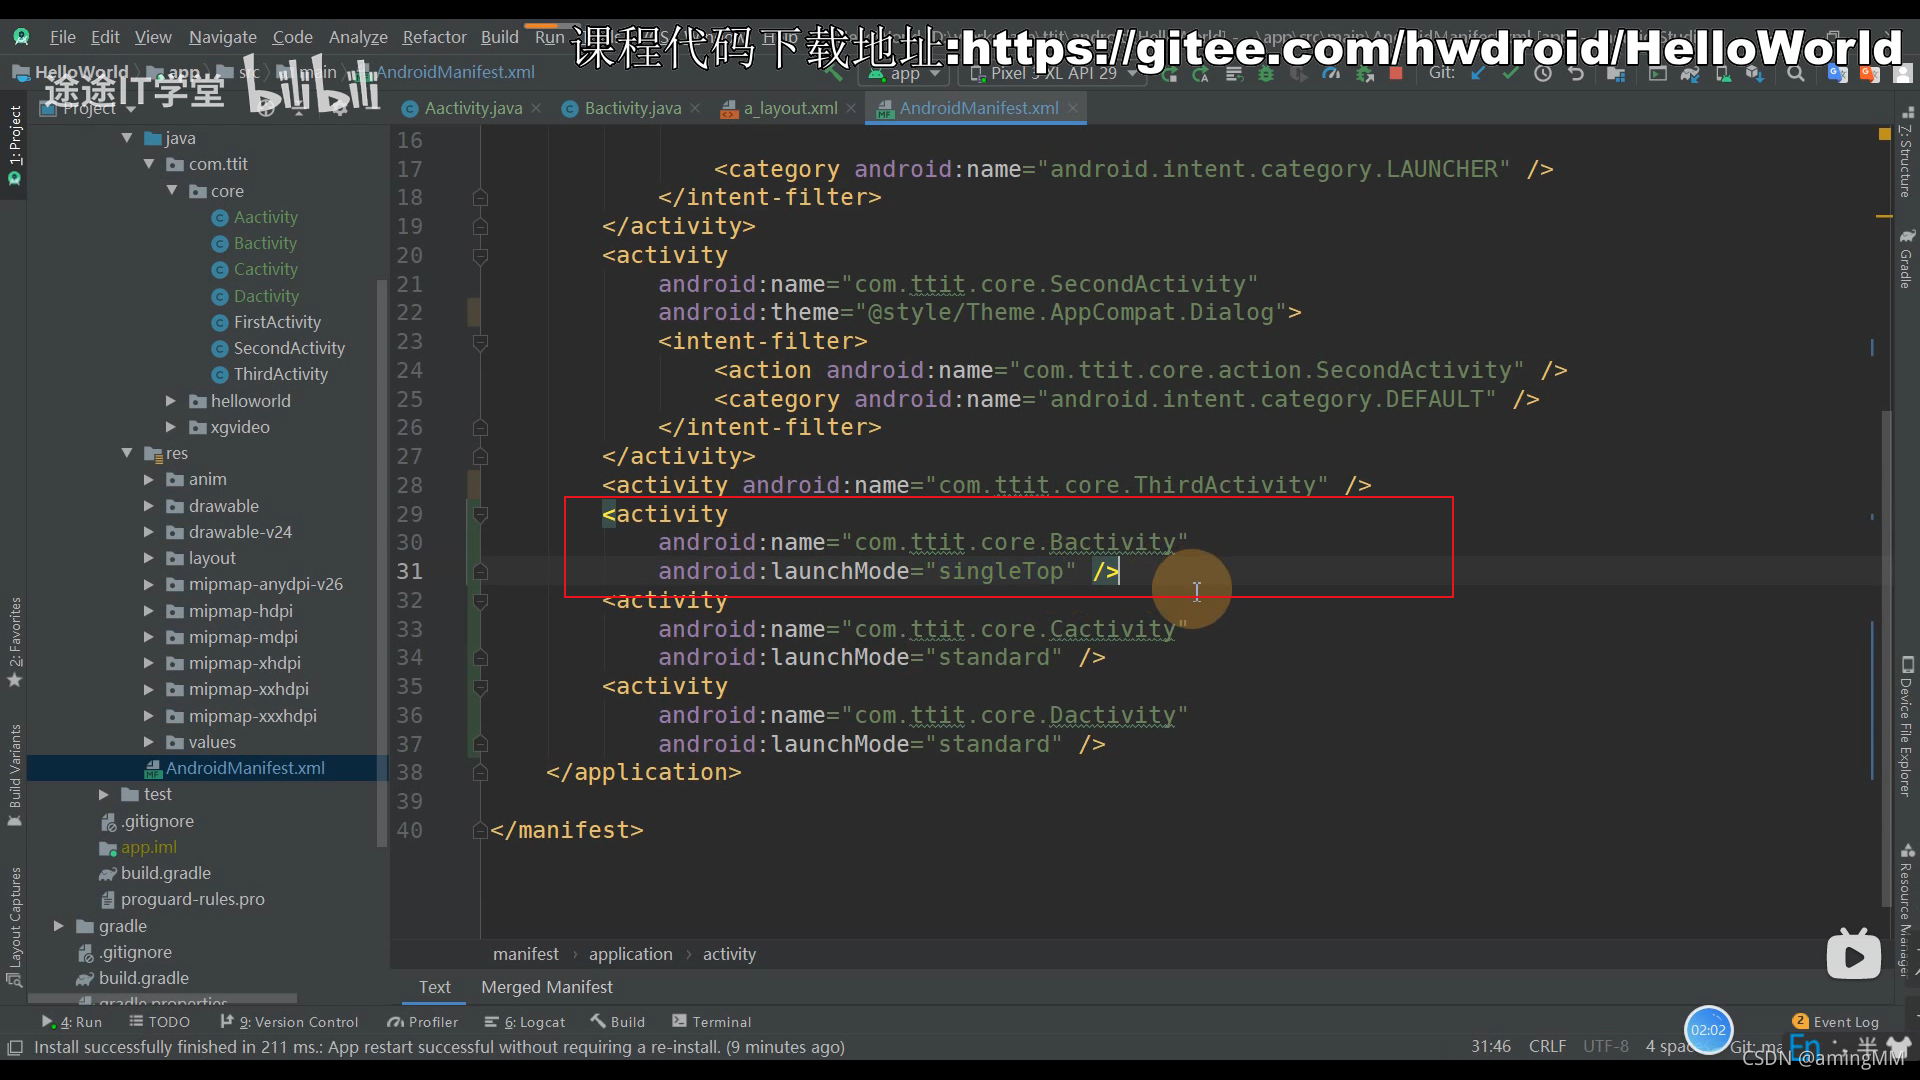Expand the gradle folder

[x=59, y=926]
